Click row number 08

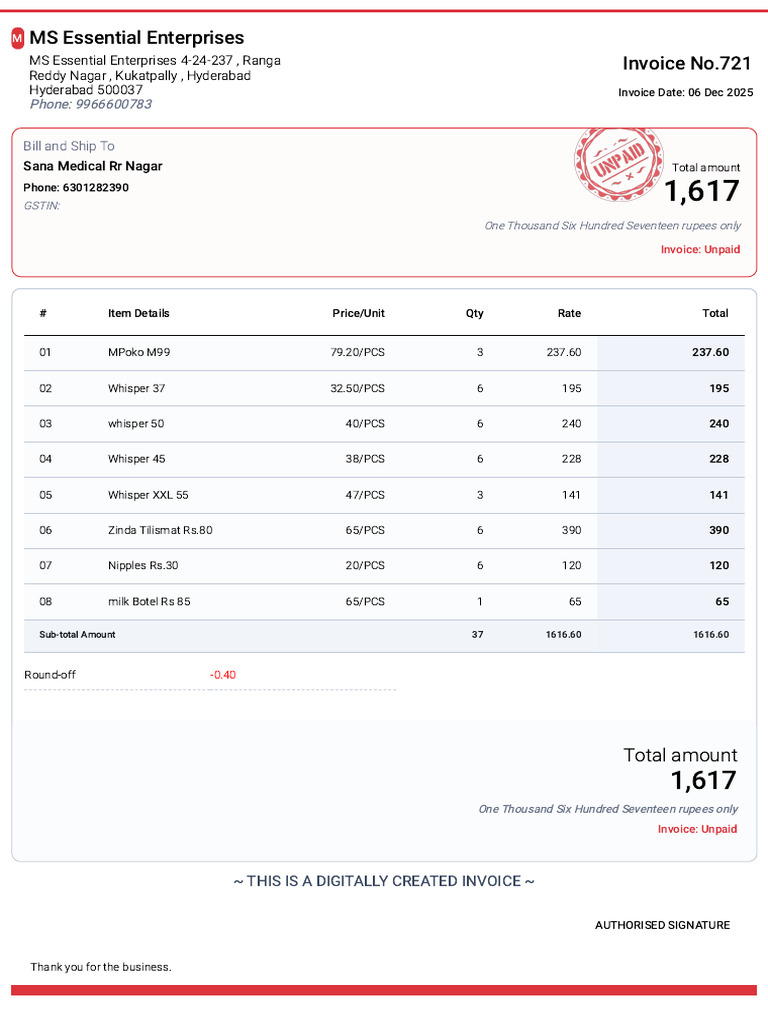pos(45,601)
